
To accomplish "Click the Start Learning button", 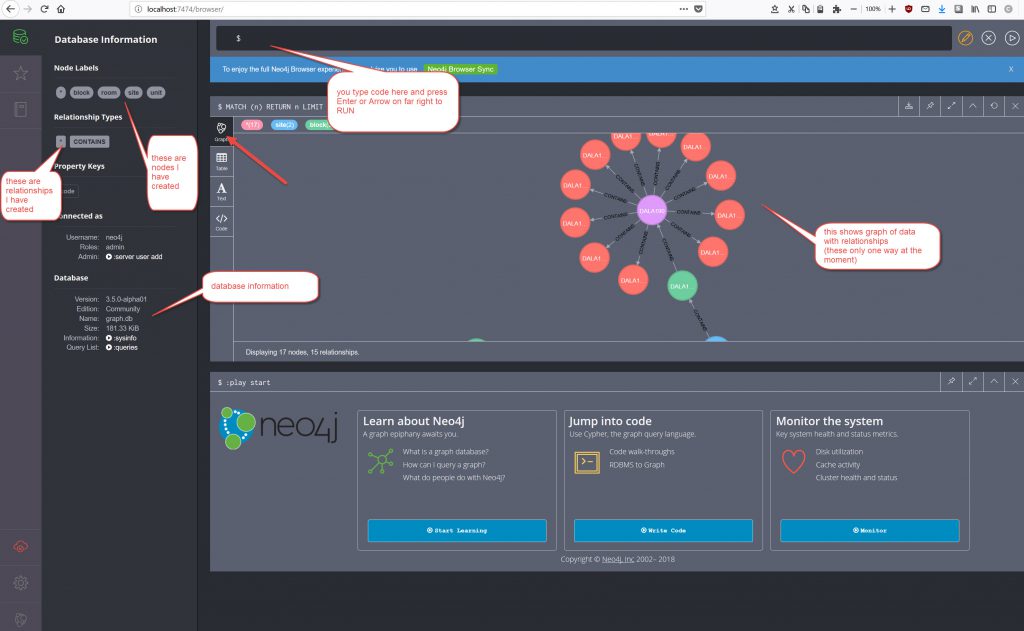I will point(457,530).
